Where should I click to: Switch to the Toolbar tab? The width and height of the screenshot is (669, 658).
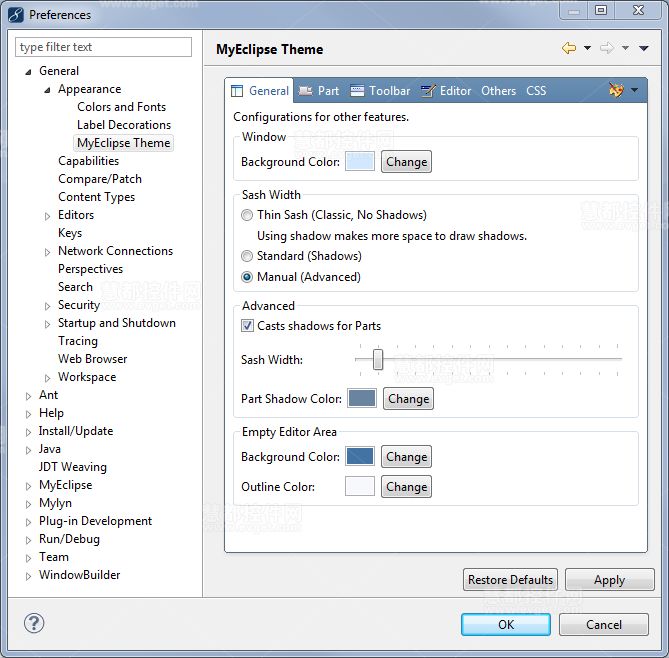tap(380, 90)
